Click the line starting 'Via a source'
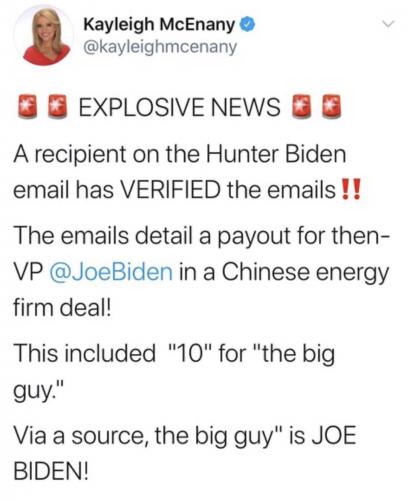 tap(185, 436)
